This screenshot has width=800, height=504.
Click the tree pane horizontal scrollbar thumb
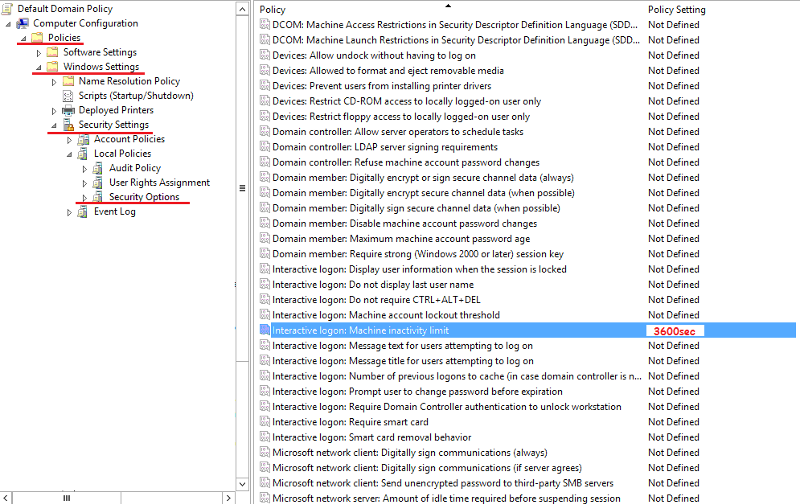66,498
